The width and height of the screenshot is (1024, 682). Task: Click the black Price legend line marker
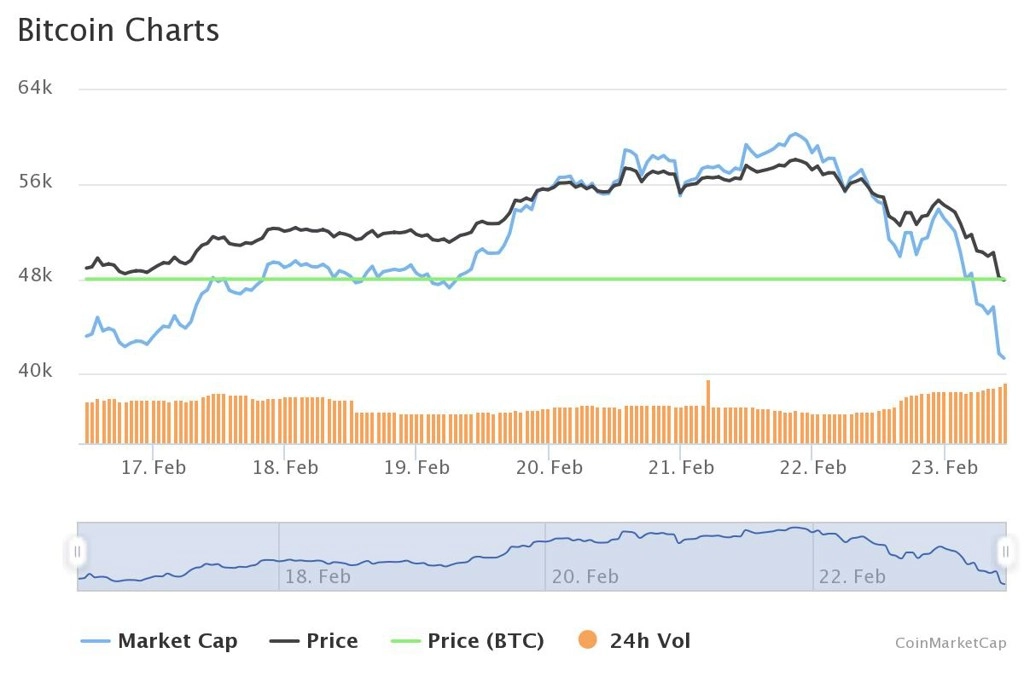284,641
